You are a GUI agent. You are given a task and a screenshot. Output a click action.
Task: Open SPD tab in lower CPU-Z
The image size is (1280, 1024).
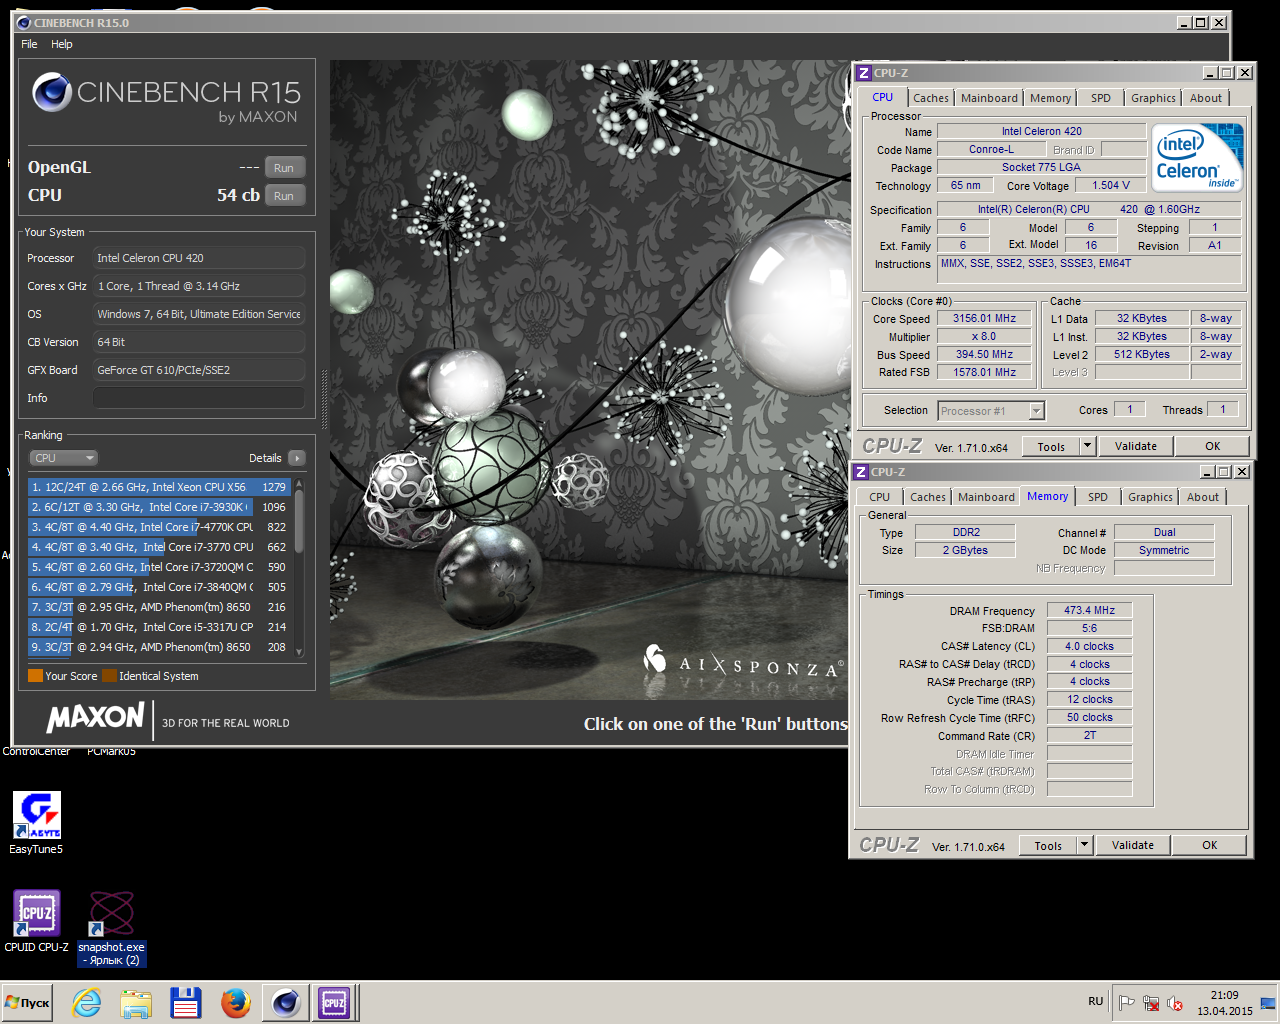coord(1098,497)
